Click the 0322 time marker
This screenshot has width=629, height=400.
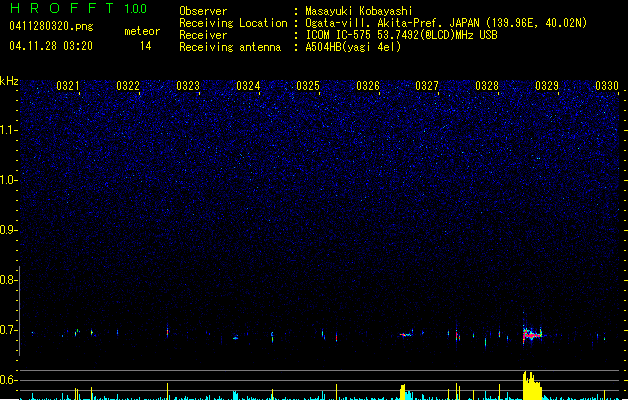click(128, 86)
